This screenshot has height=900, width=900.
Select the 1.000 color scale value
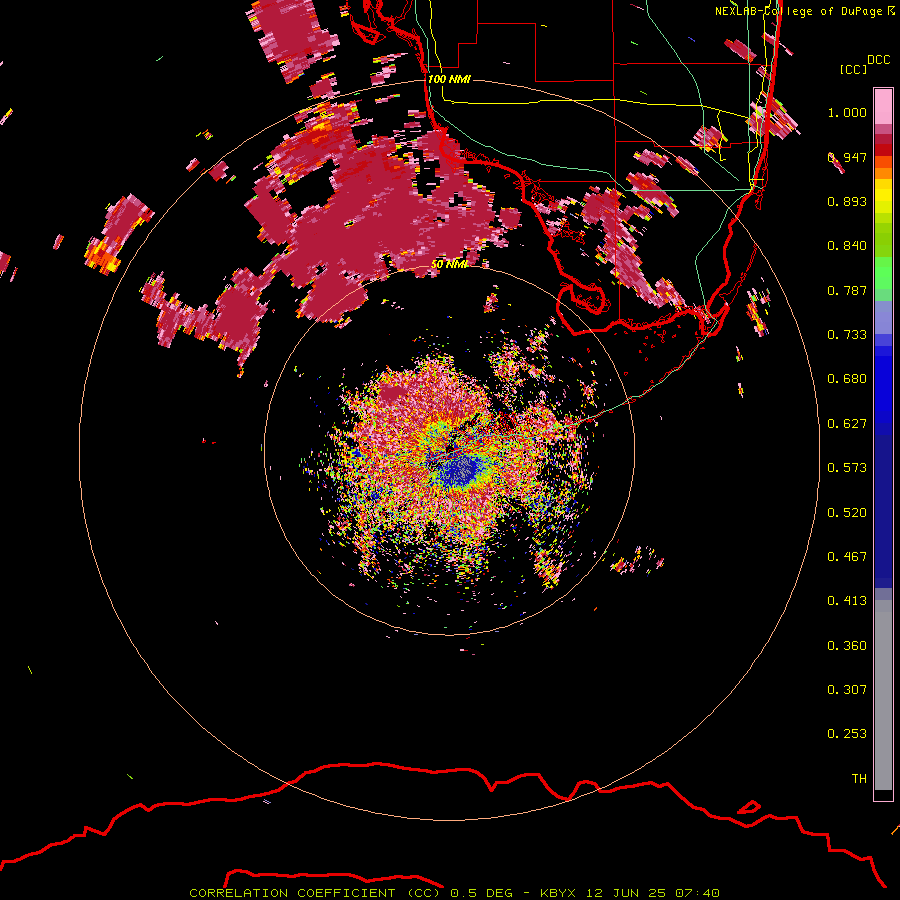tap(847, 112)
